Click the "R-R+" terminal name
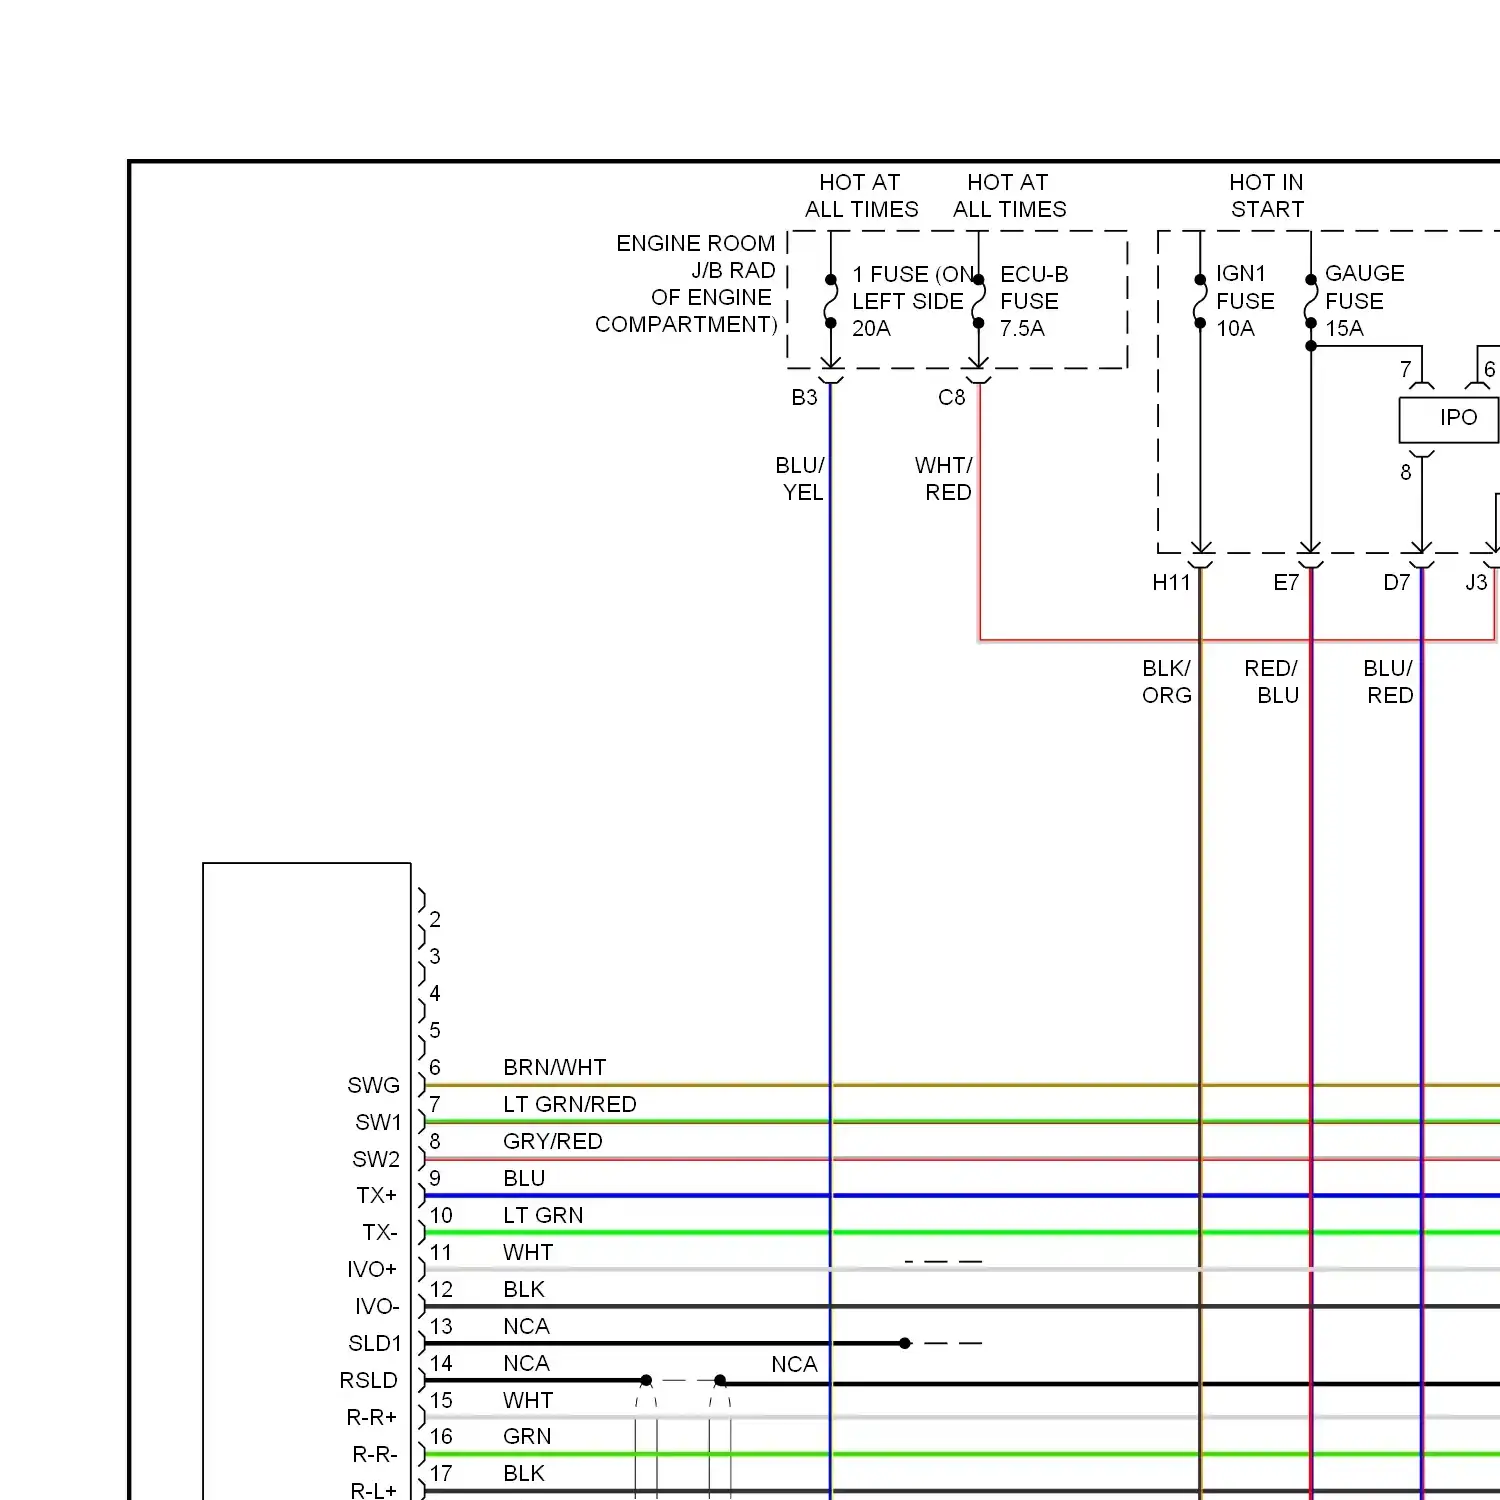Screen dimensions: 1500x1500 tap(372, 1418)
